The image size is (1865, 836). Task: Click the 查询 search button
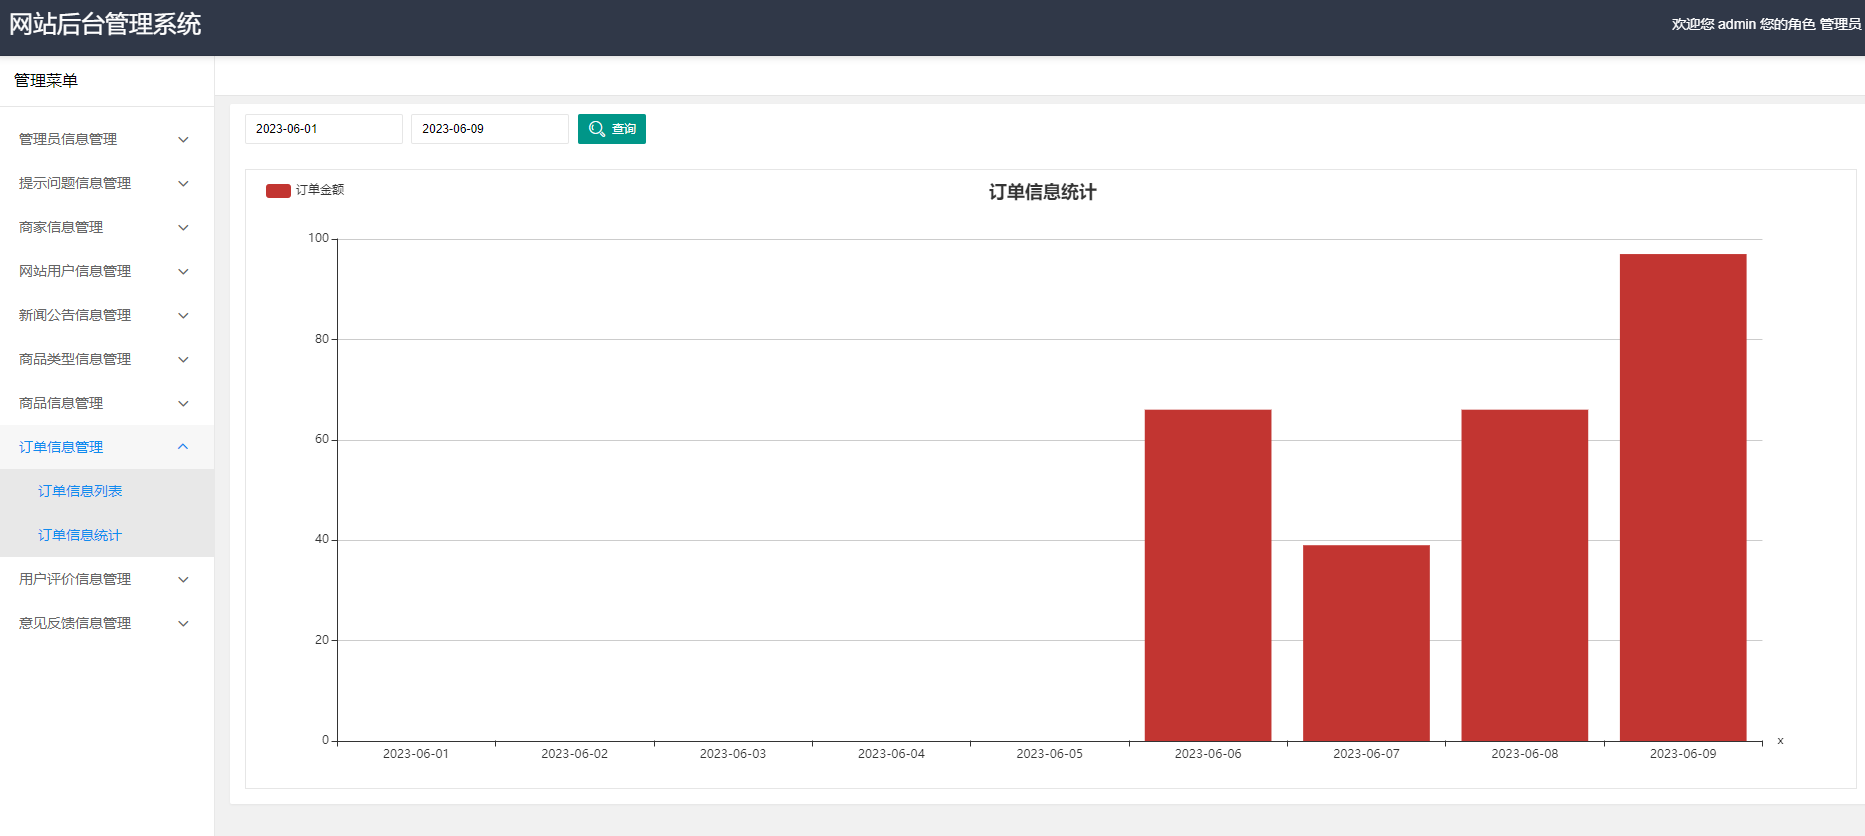[612, 129]
